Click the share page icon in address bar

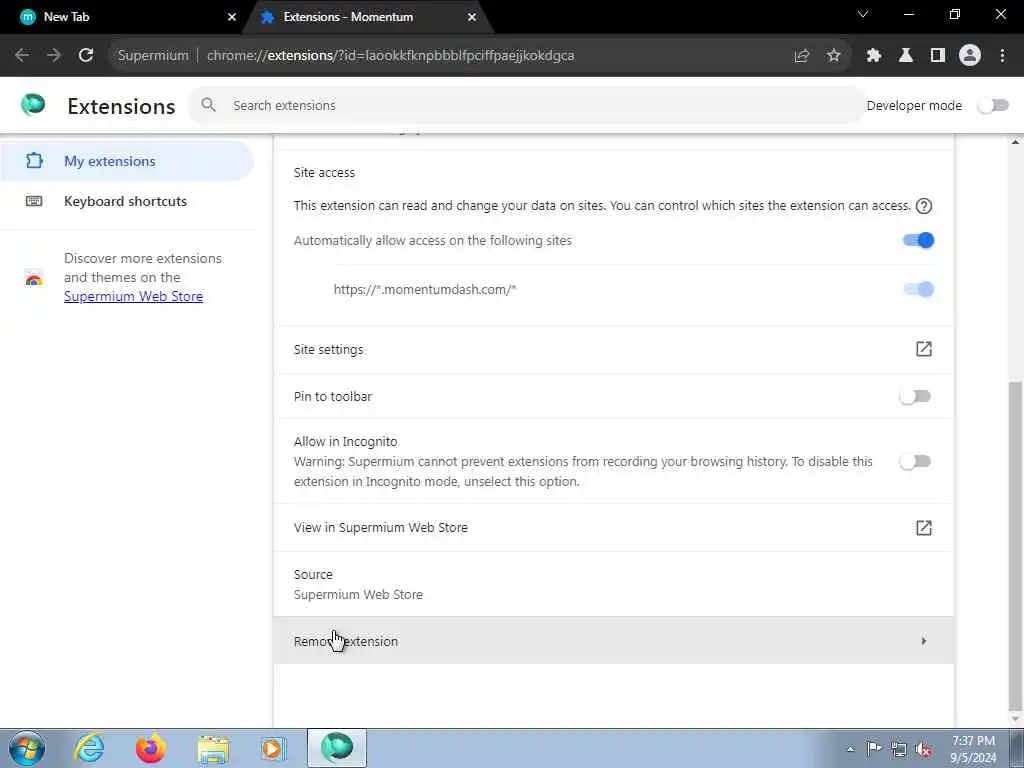[802, 56]
